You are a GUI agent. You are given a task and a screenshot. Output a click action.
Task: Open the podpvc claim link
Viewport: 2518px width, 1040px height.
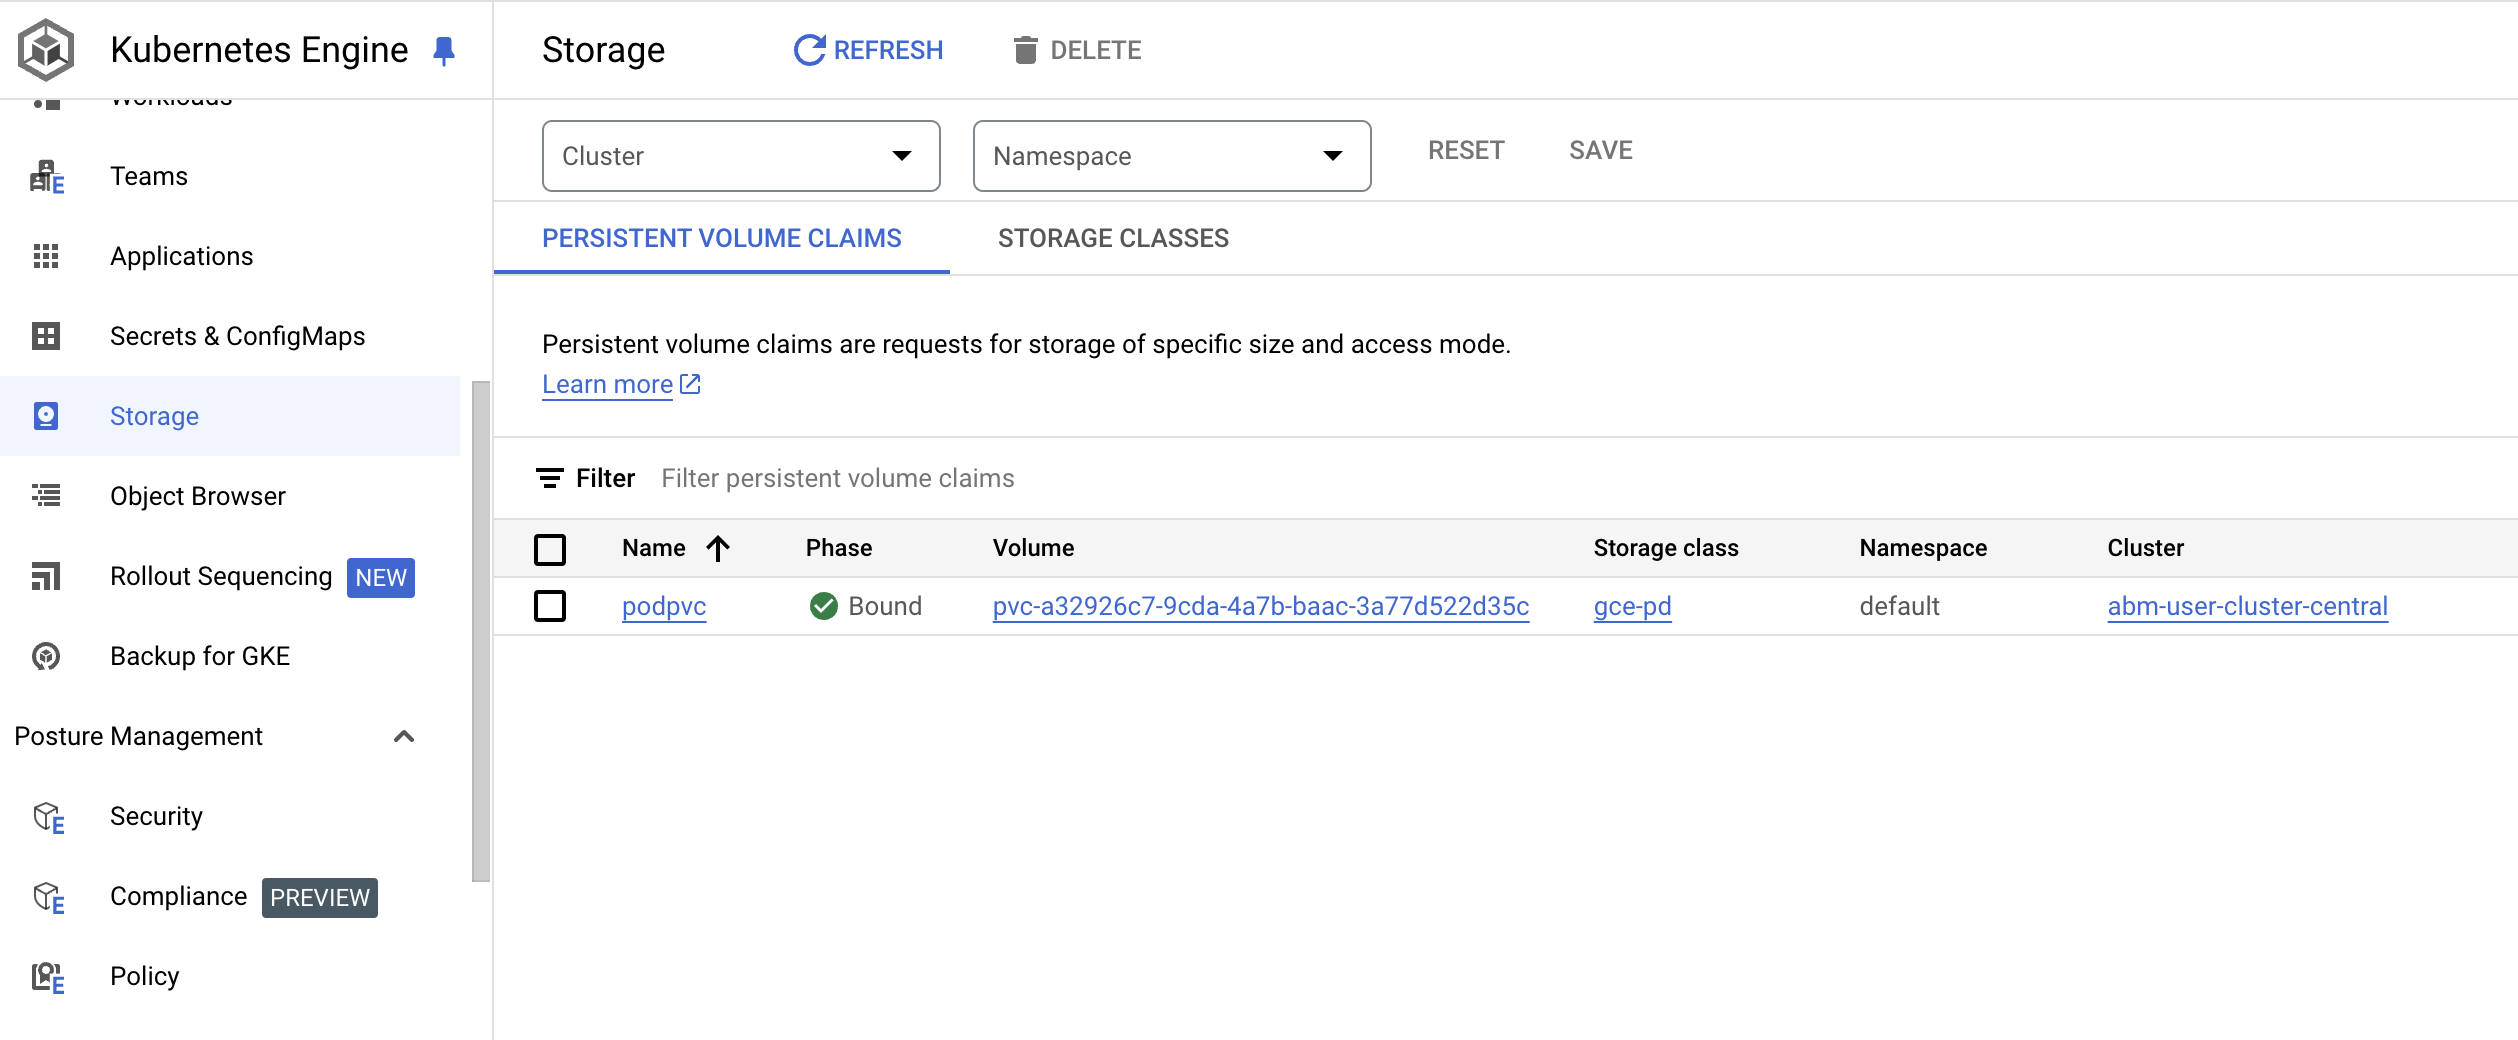point(664,606)
